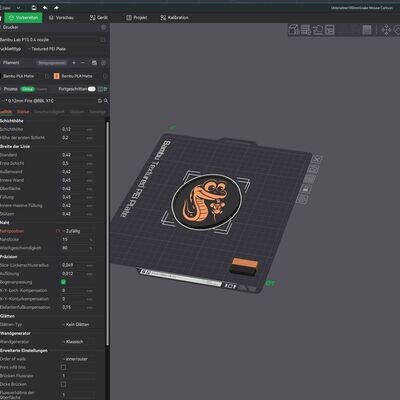
Task: Click the Arrange all objects icon
Action: [330, 30]
